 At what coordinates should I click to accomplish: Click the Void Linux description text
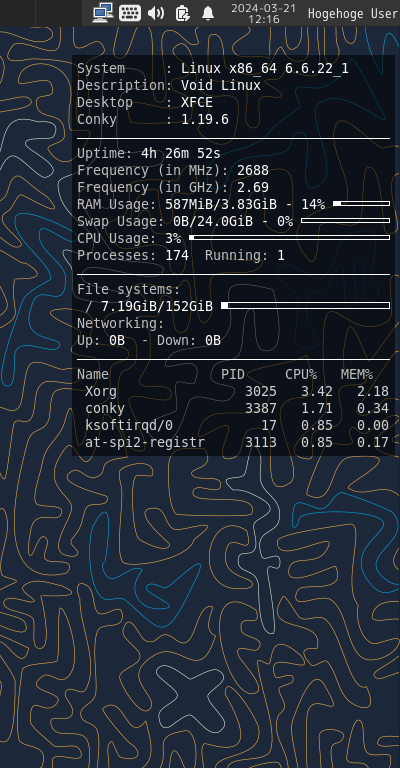pyautogui.click(x=221, y=86)
